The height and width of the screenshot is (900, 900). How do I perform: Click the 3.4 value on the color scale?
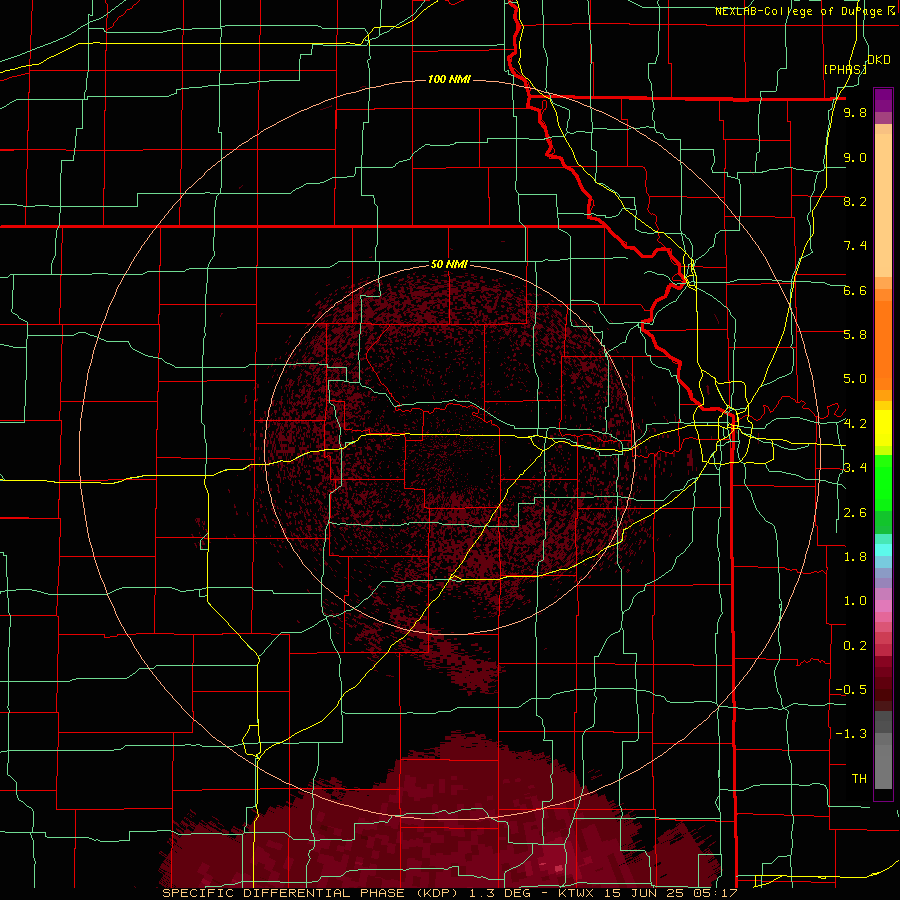pyautogui.click(x=855, y=468)
